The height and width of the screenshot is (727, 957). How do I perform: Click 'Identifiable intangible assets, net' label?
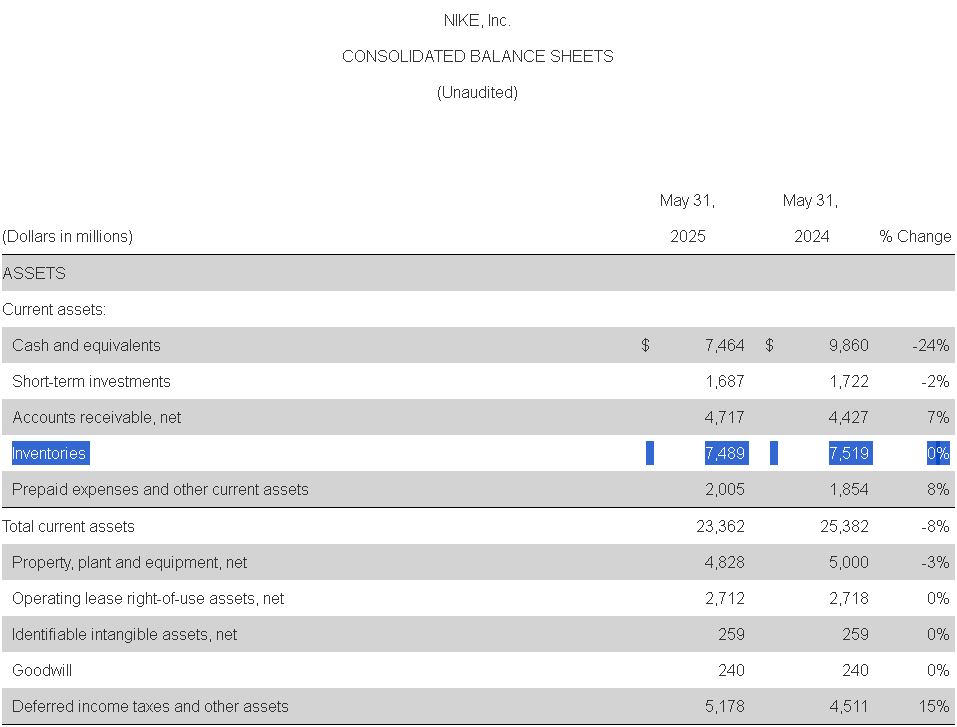[125, 634]
